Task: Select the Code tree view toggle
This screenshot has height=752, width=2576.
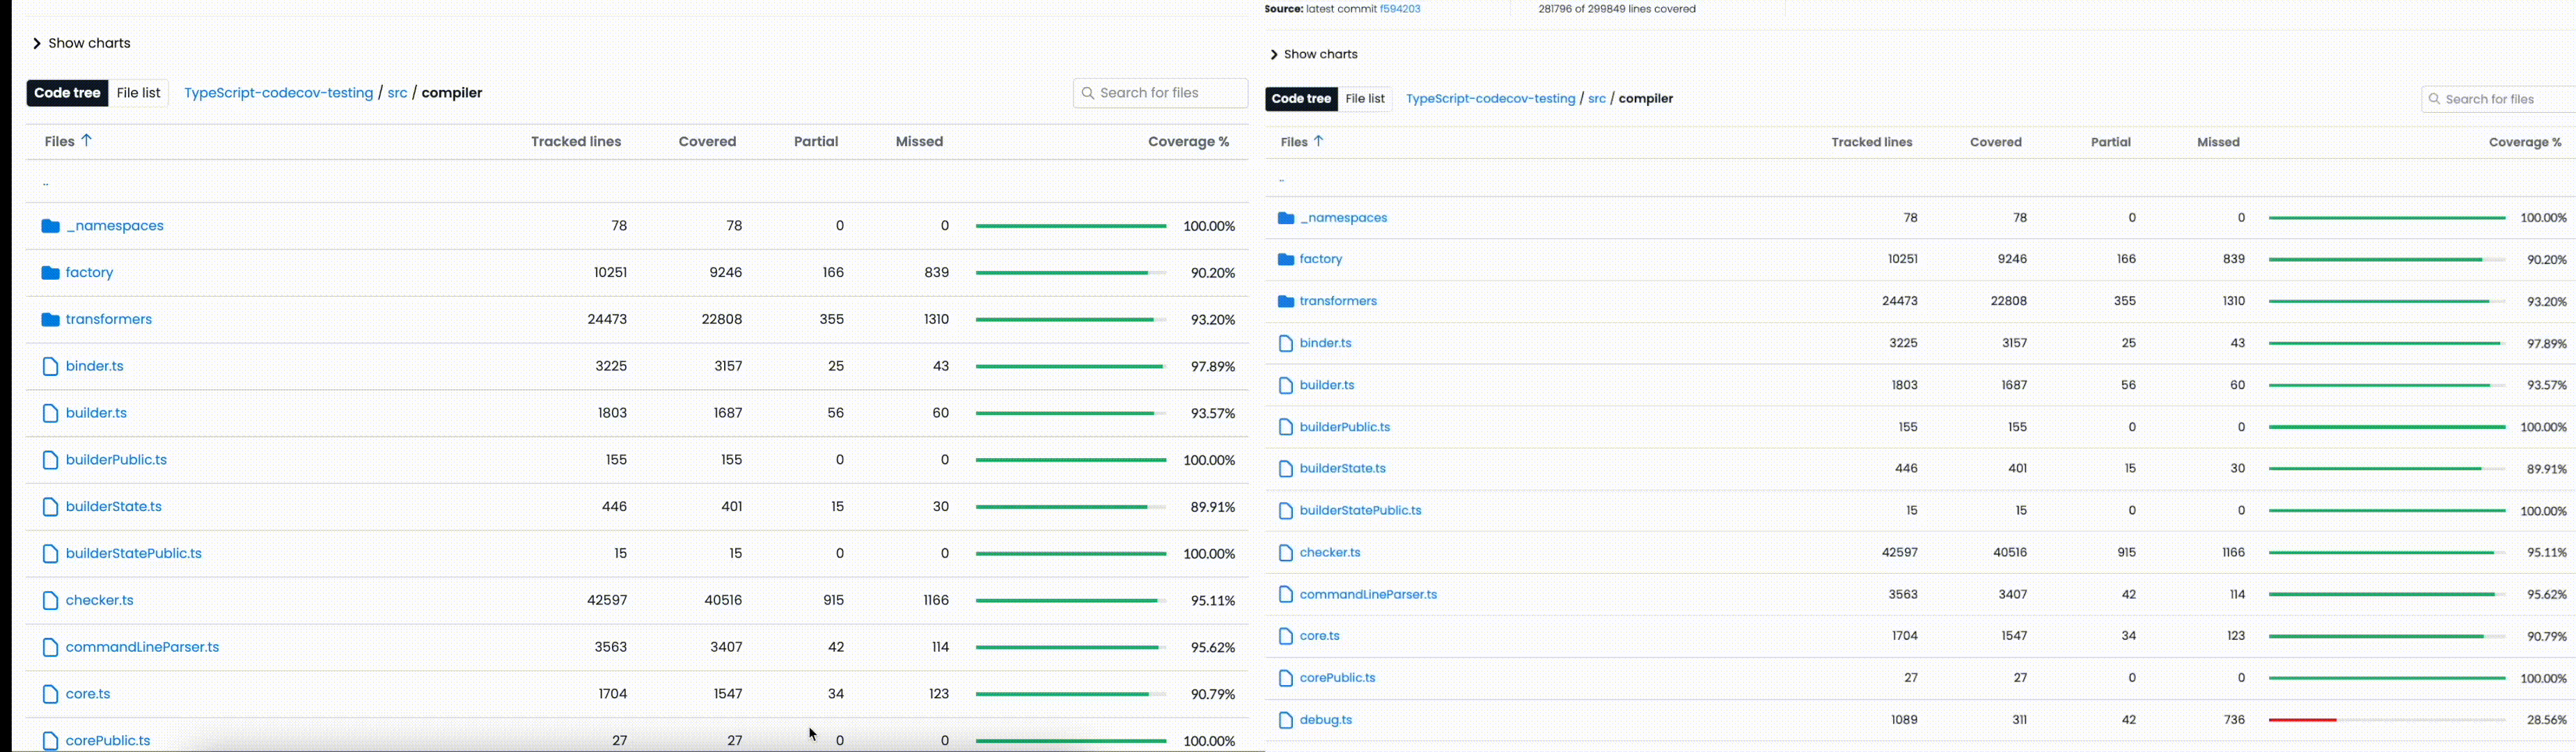Action: (66, 92)
